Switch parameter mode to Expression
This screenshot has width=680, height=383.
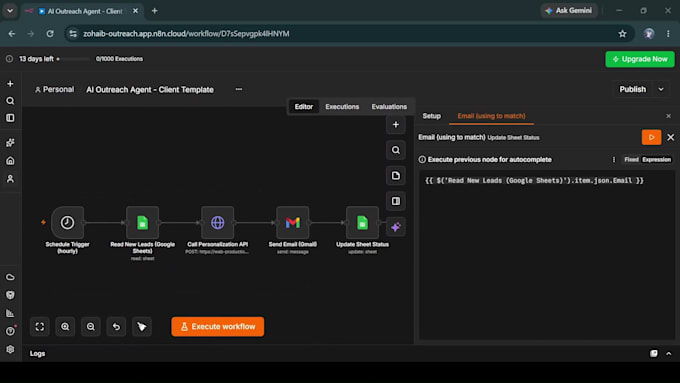[x=657, y=160]
